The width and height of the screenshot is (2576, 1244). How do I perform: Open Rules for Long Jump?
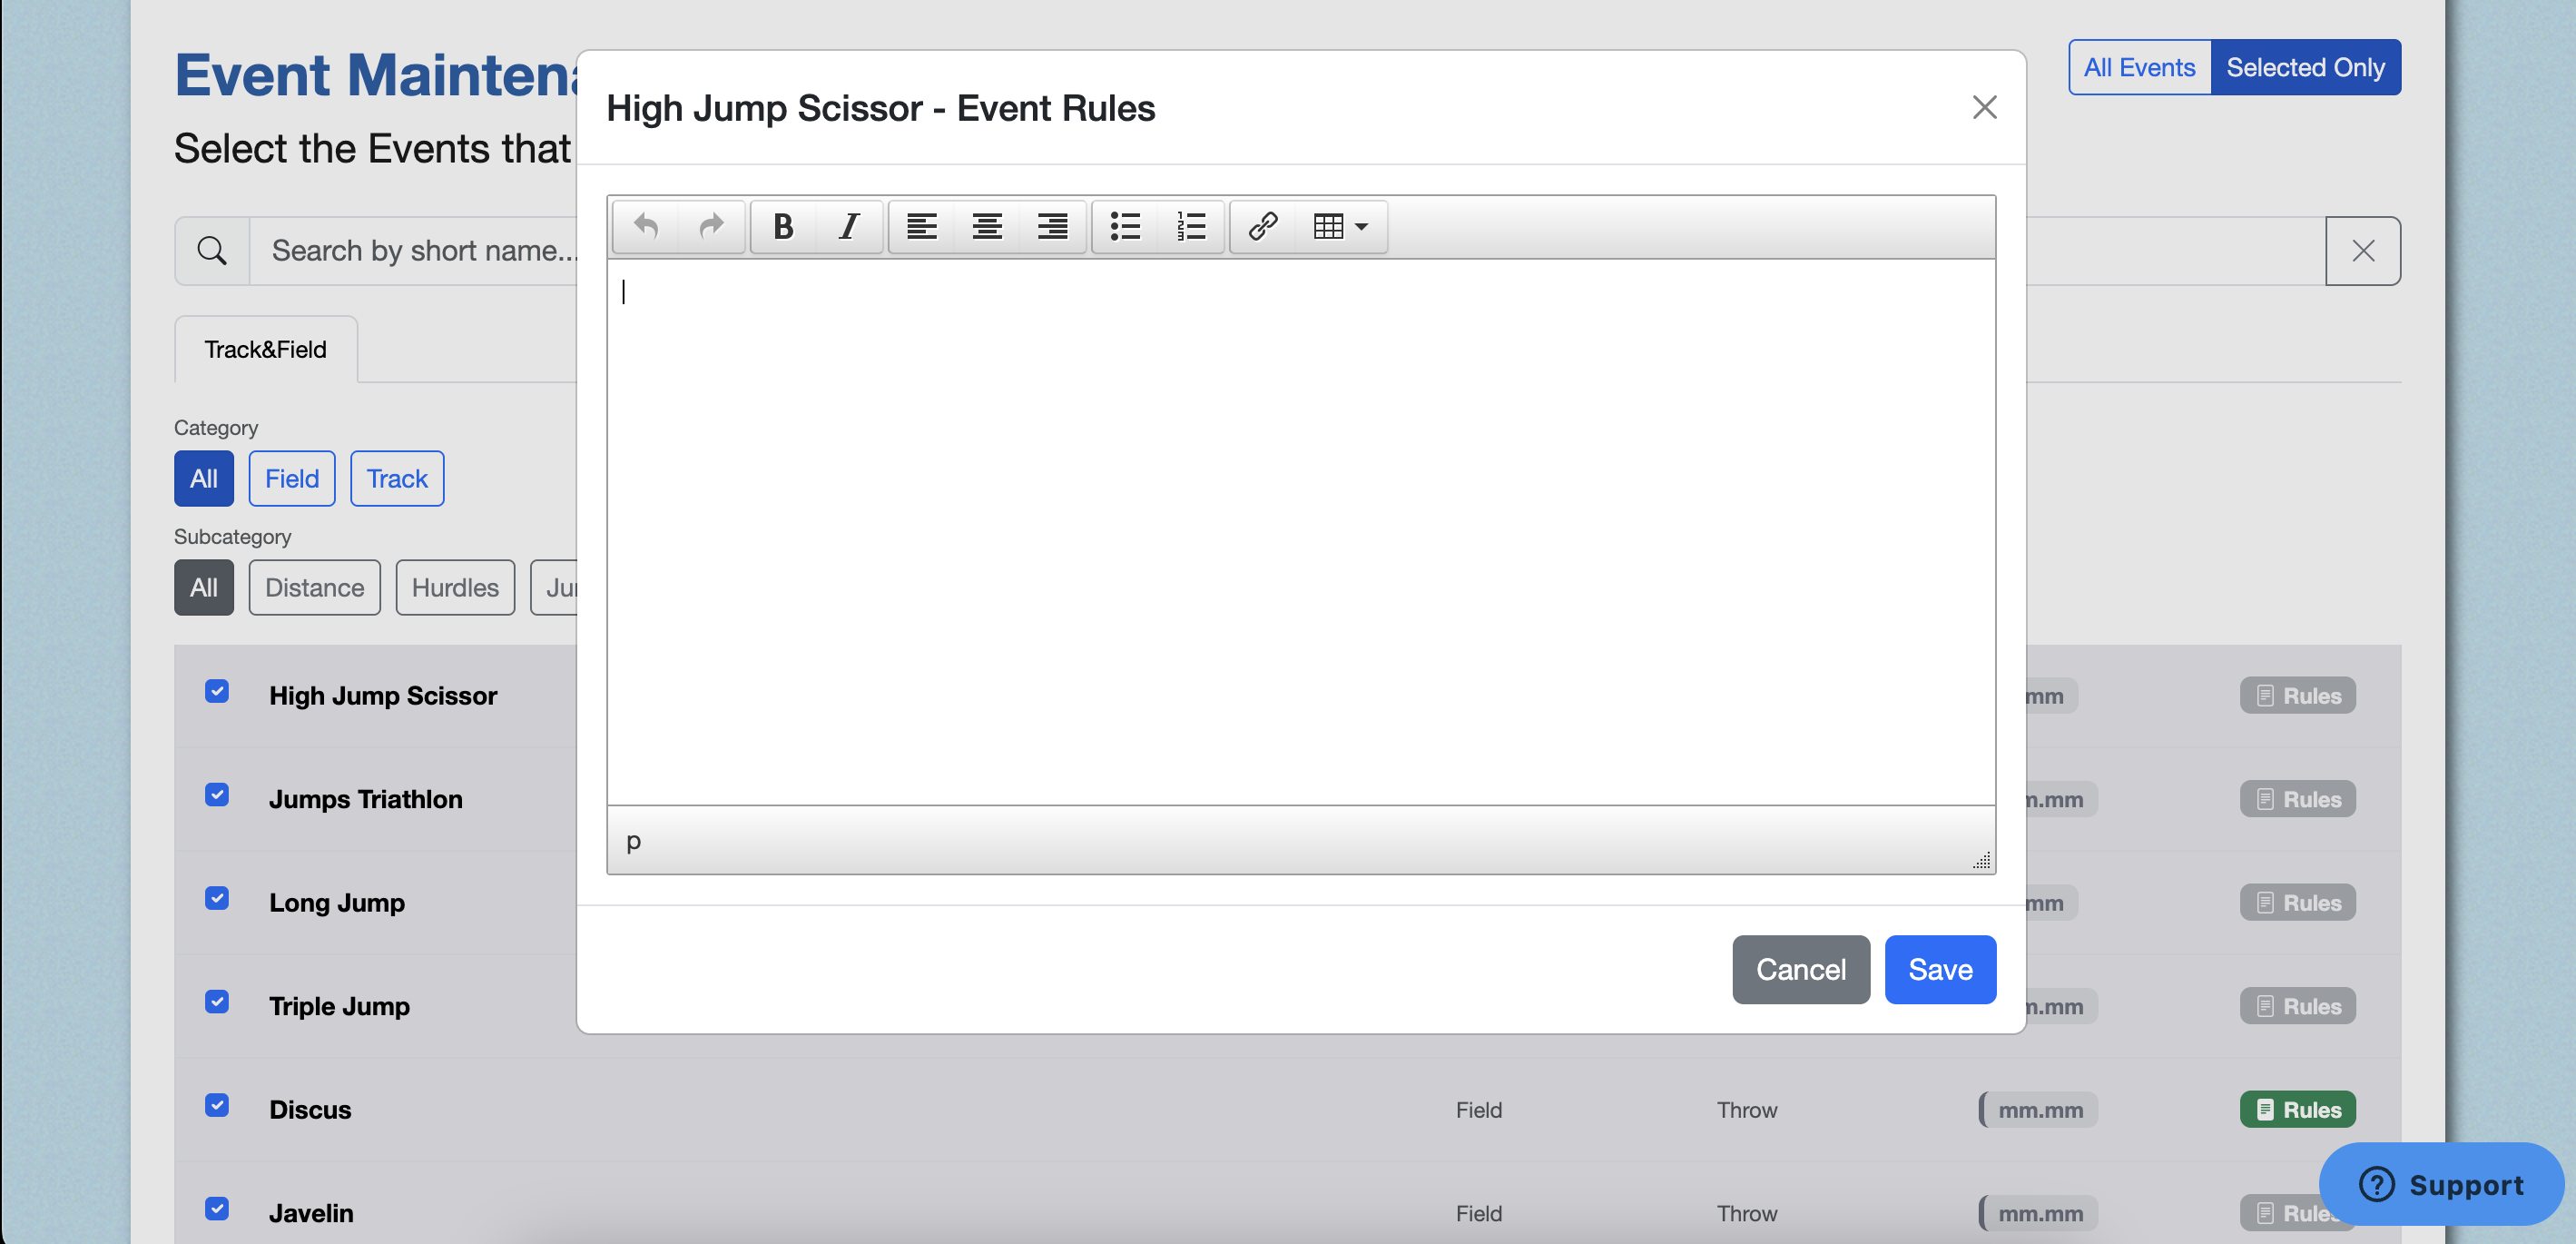pos(2297,903)
